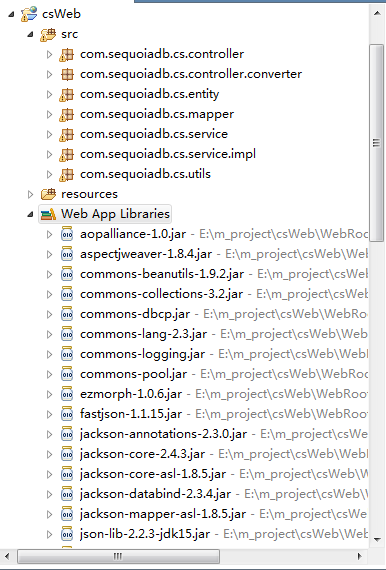Image resolution: width=386 pixels, height=570 pixels.
Task: Click the fastjson-1.1.15.jar jar icon
Action: [x=67, y=414]
